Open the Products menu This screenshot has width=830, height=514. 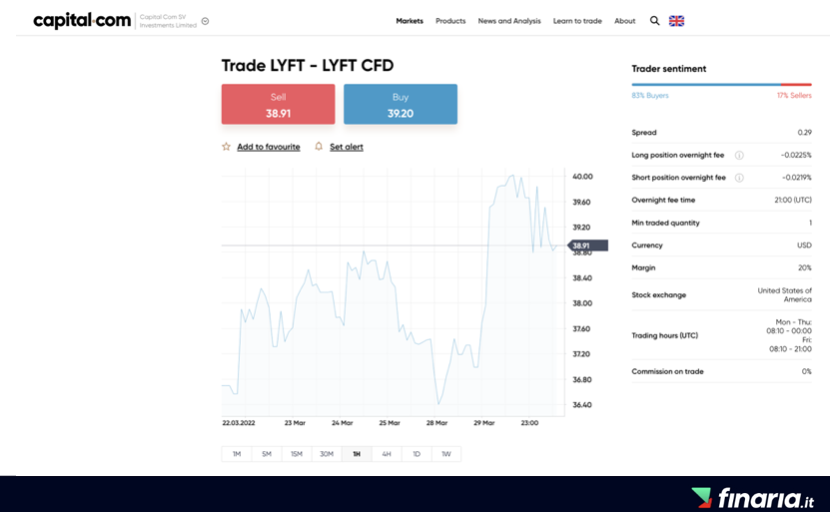[x=450, y=21]
